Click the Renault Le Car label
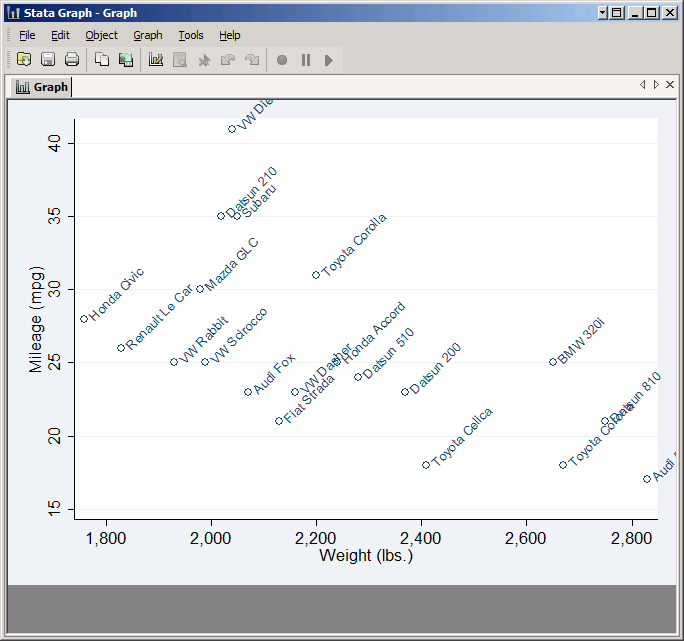This screenshot has width=684, height=641. tap(159, 317)
